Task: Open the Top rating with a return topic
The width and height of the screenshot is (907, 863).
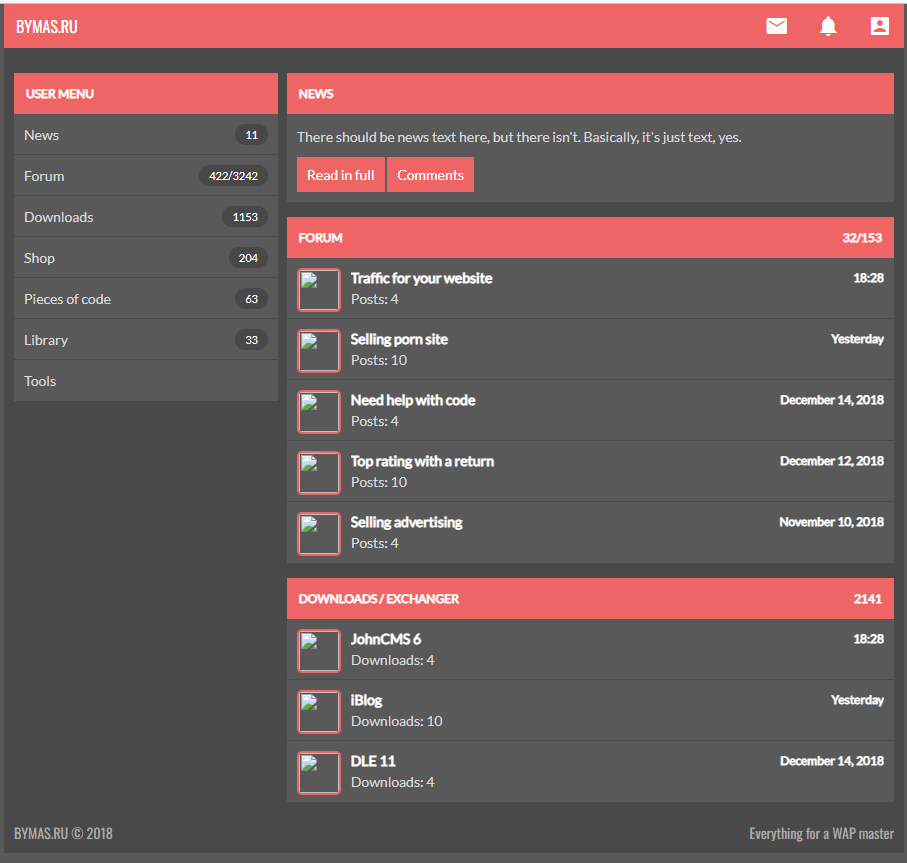Action: pos(422,461)
